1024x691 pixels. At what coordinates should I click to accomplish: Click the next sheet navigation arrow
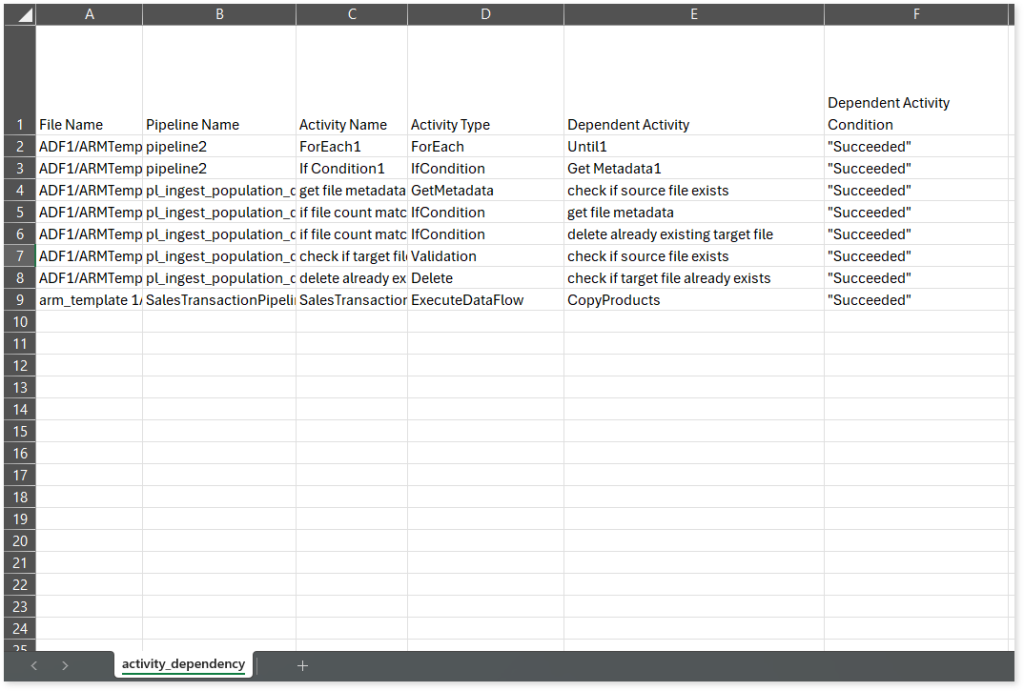pos(66,665)
